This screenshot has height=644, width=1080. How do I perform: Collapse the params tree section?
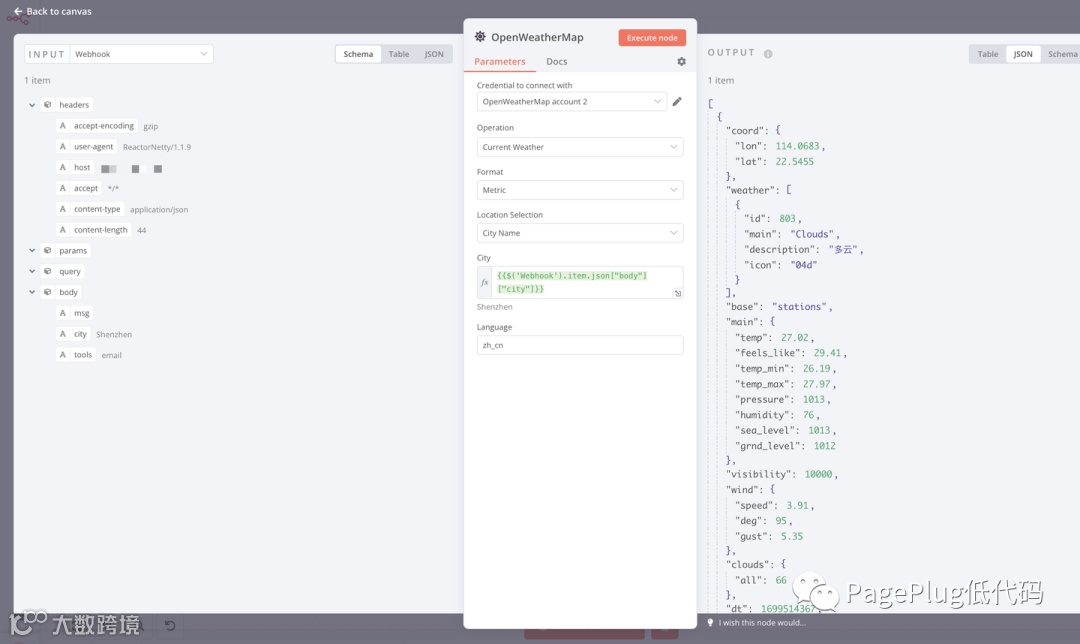[x=32, y=250]
